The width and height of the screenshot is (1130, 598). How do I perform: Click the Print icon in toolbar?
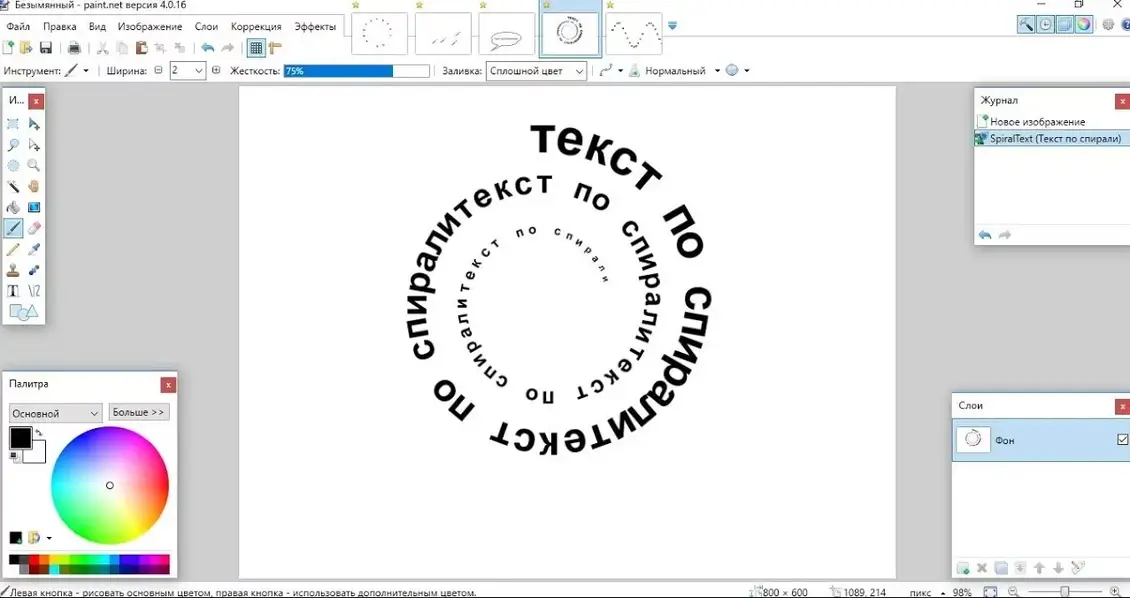pyautogui.click(x=74, y=48)
